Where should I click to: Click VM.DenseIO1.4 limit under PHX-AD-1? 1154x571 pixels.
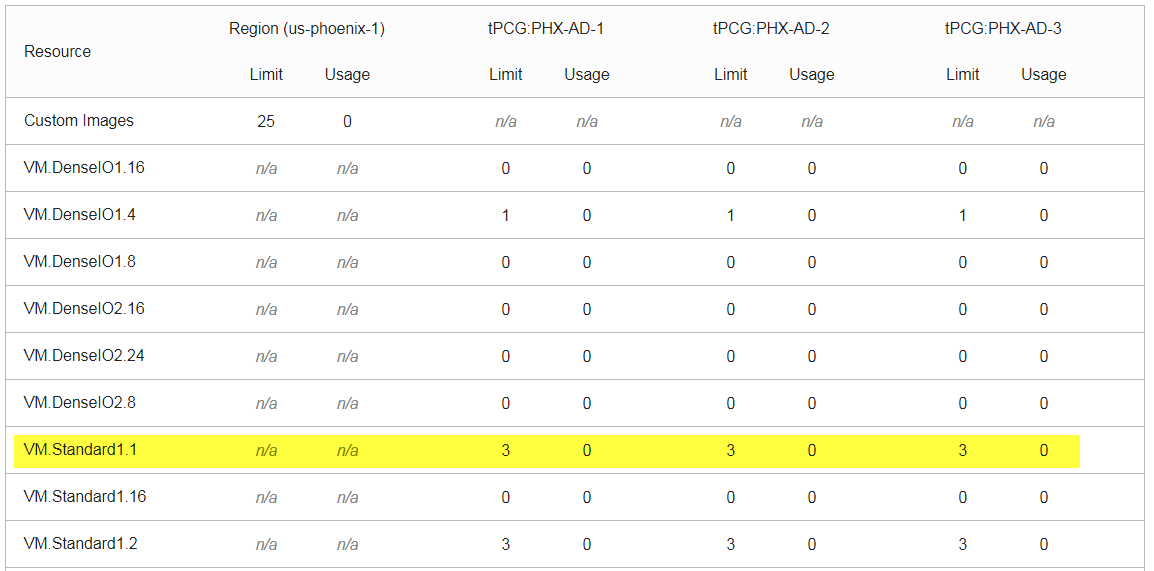click(506, 216)
